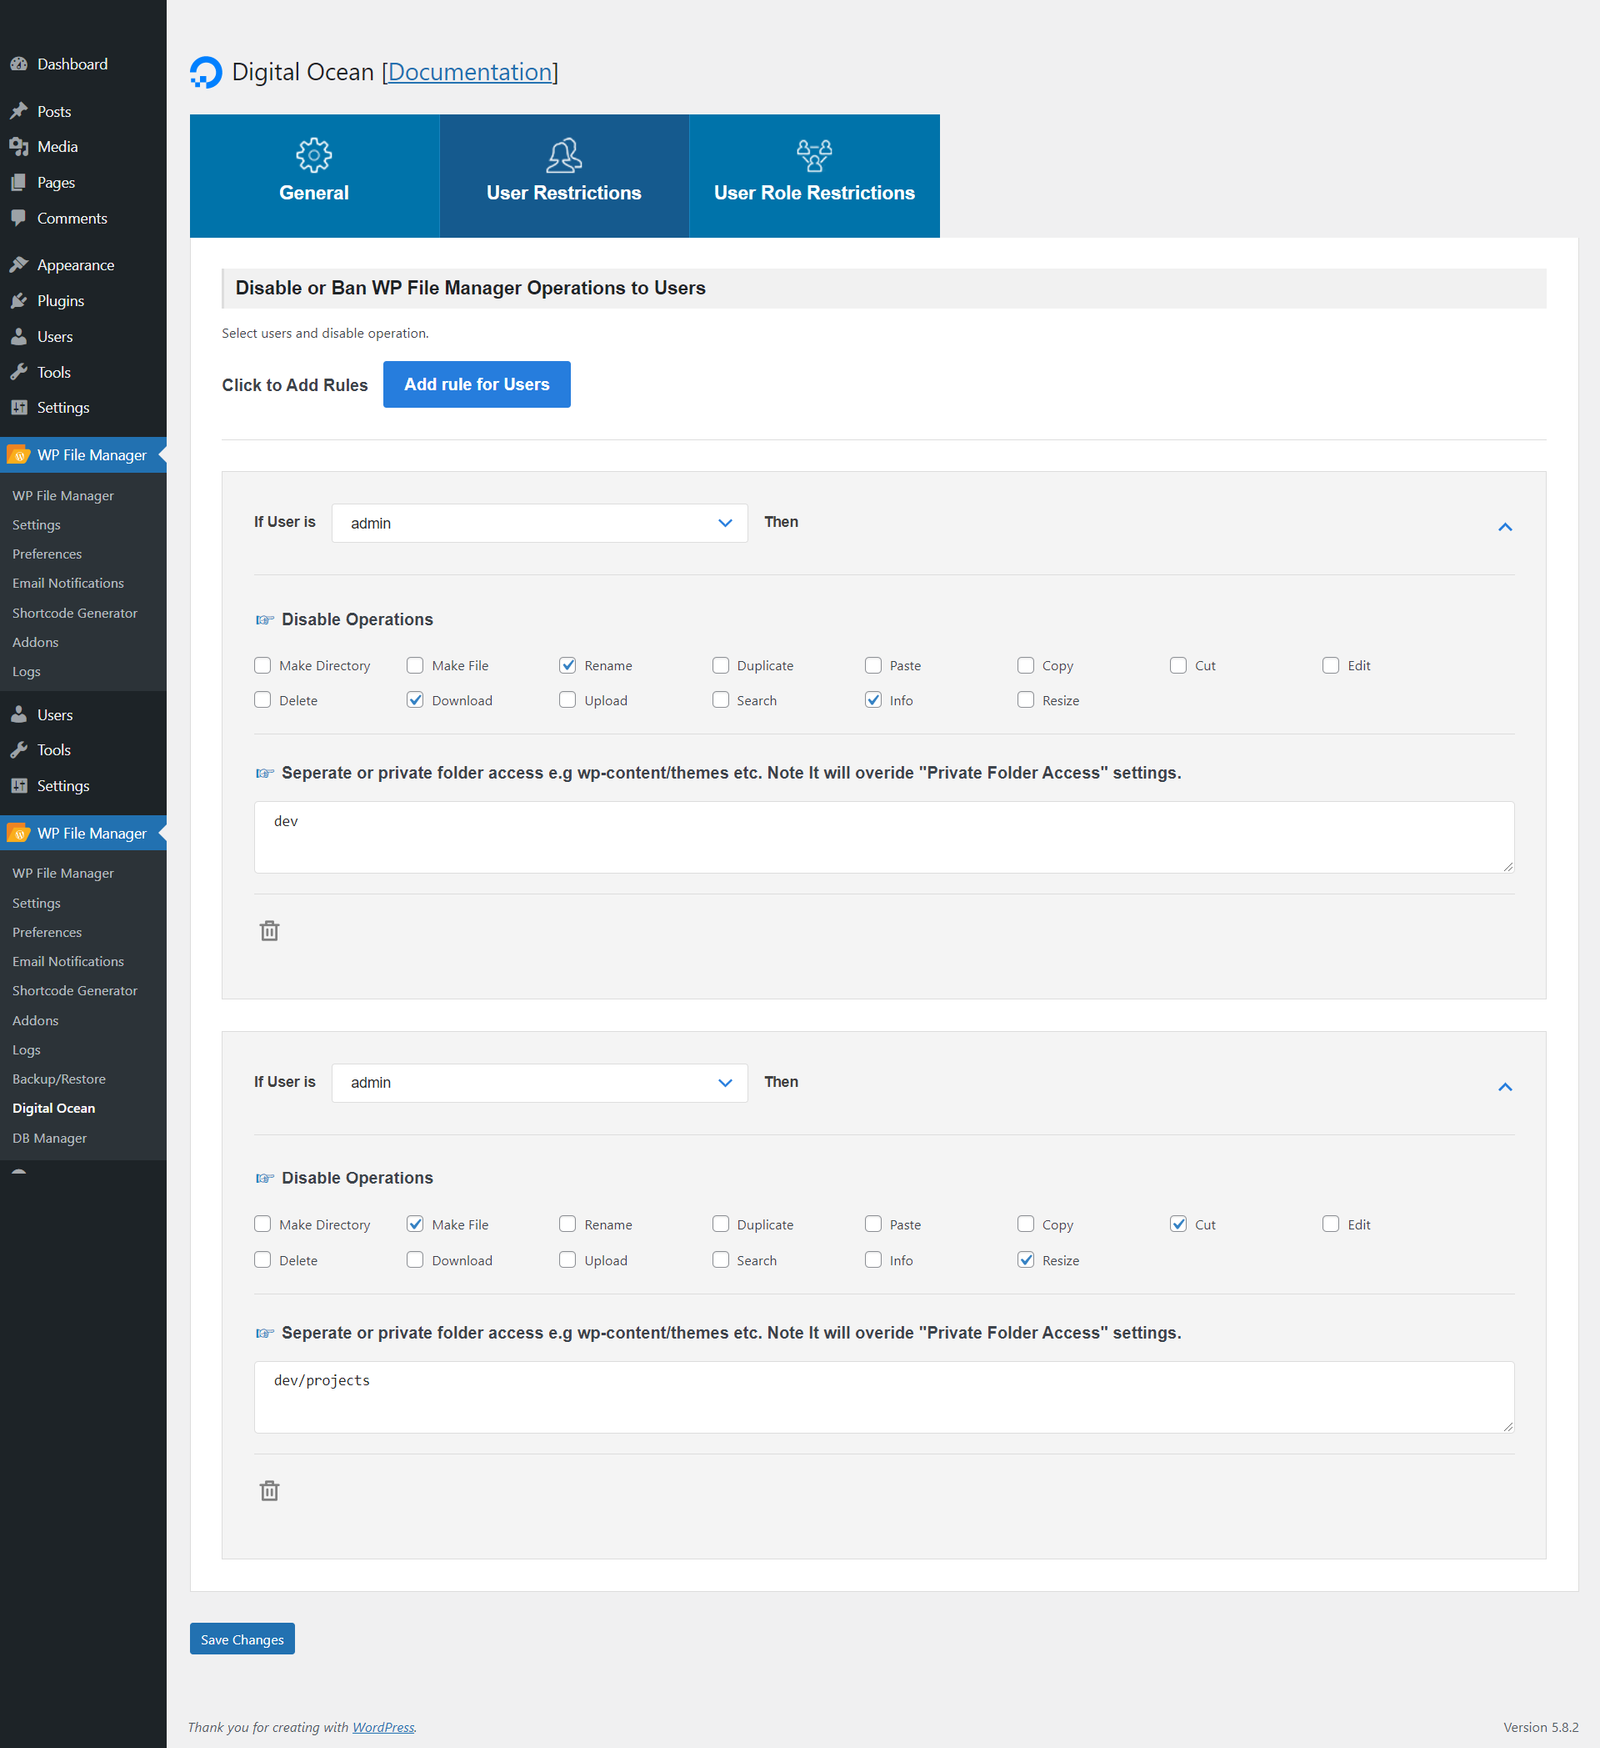Click the upper Users person icon
The height and width of the screenshot is (1748, 1600).
coord(19,337)
